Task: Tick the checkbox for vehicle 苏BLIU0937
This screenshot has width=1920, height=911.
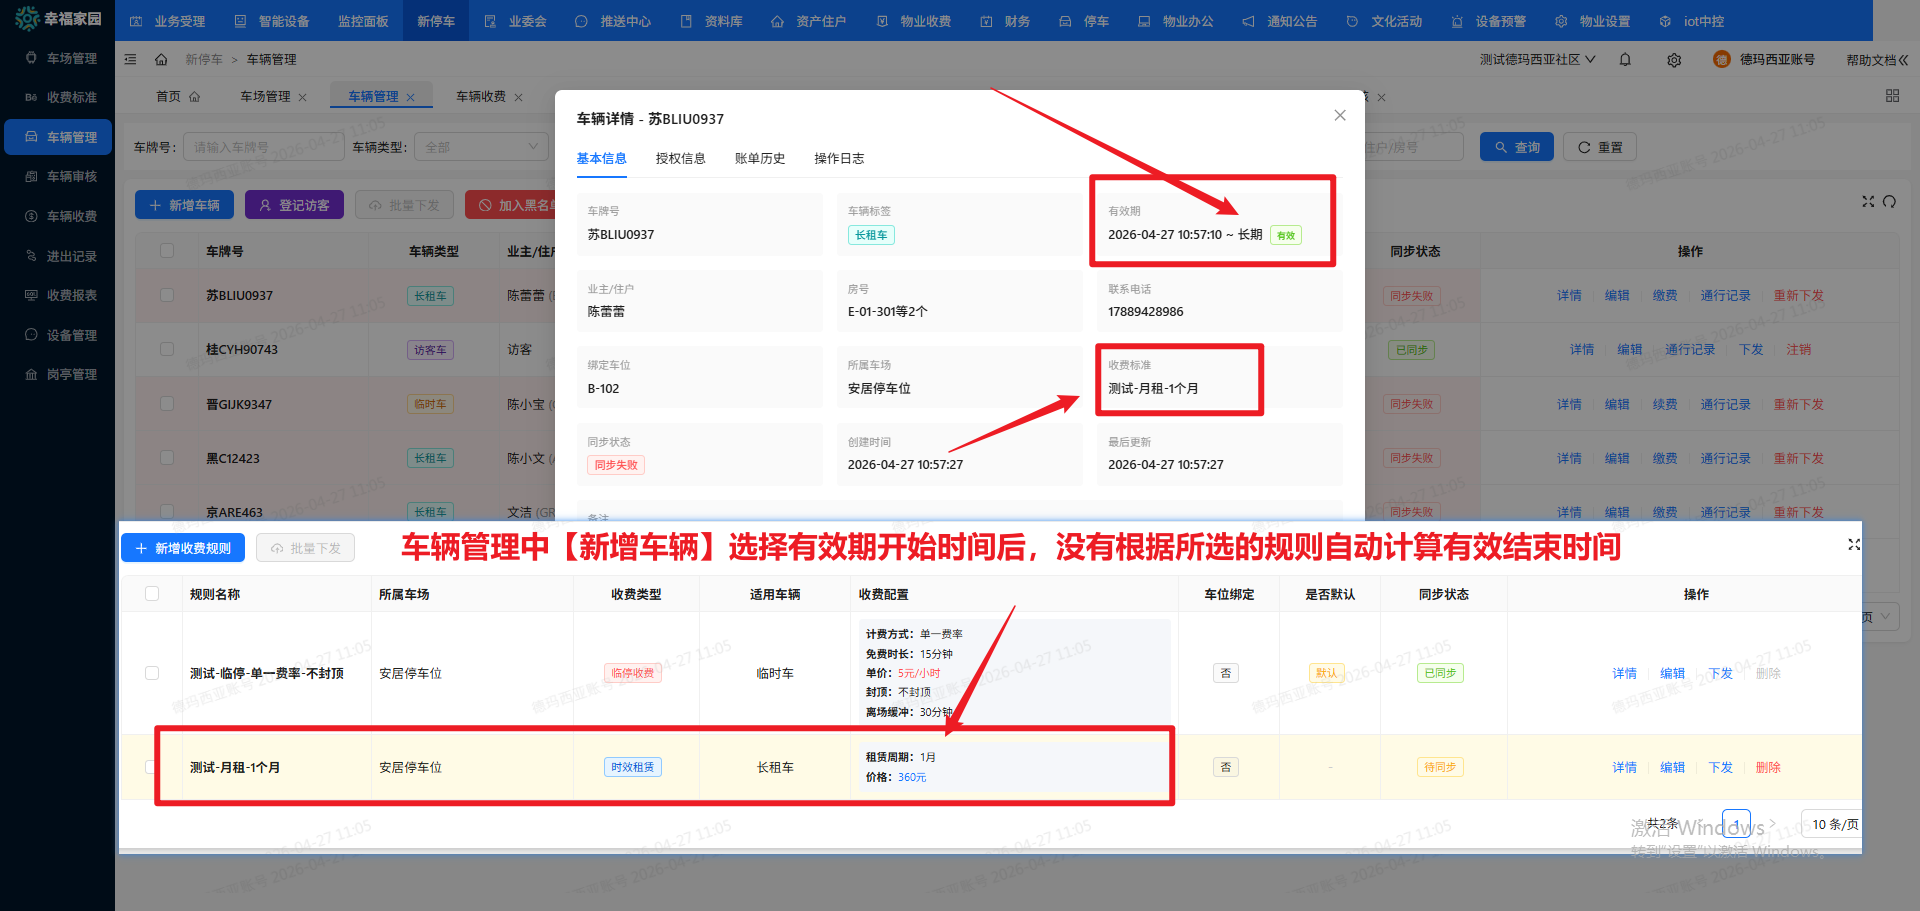Action: [167, 295]
